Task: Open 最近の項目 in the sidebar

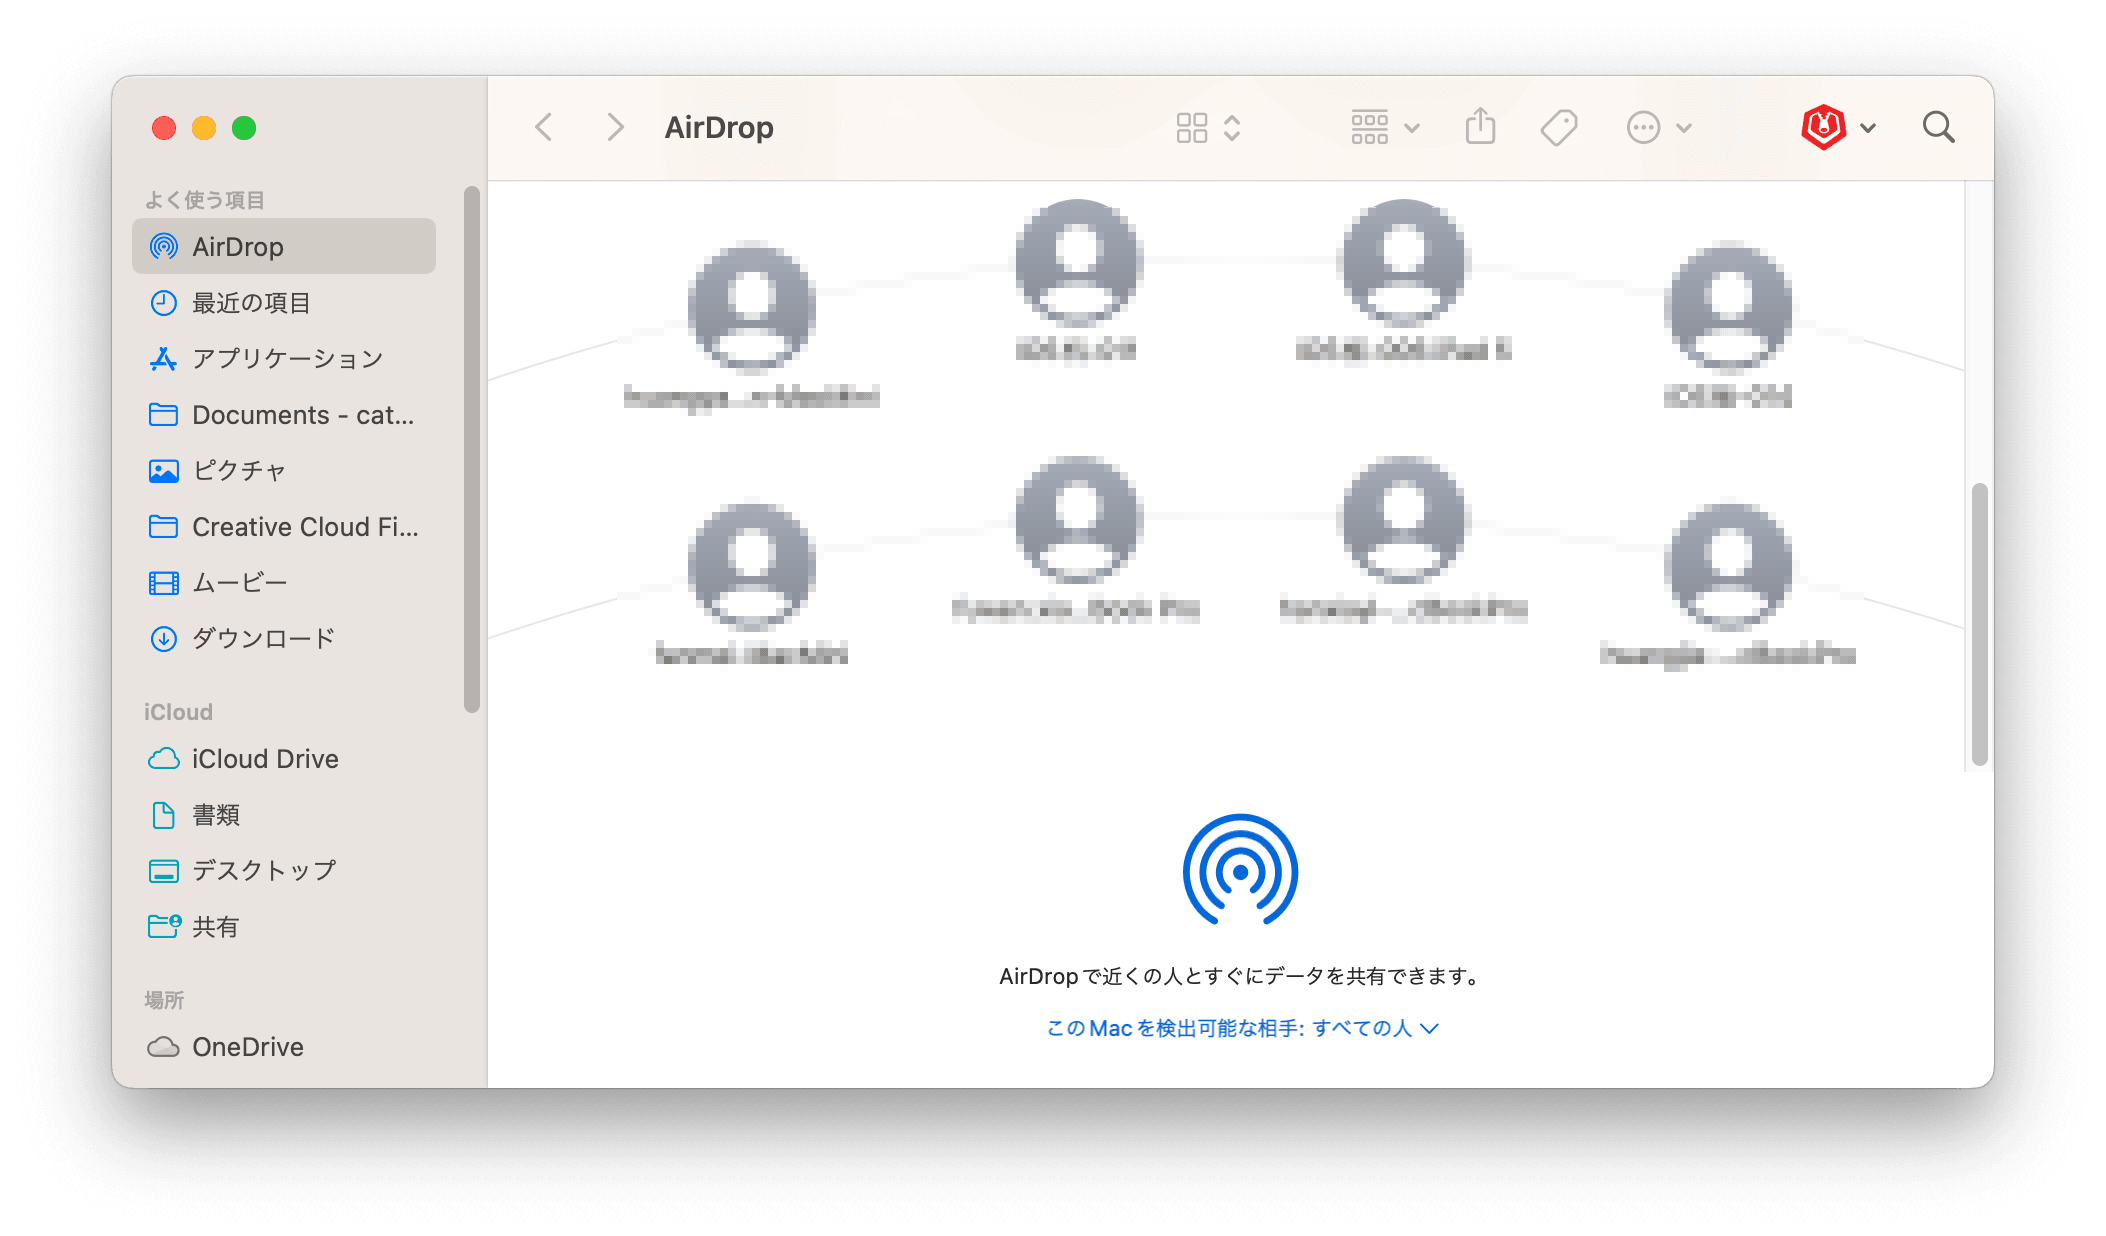Action: pyautogui.click(x=284, y=303)
